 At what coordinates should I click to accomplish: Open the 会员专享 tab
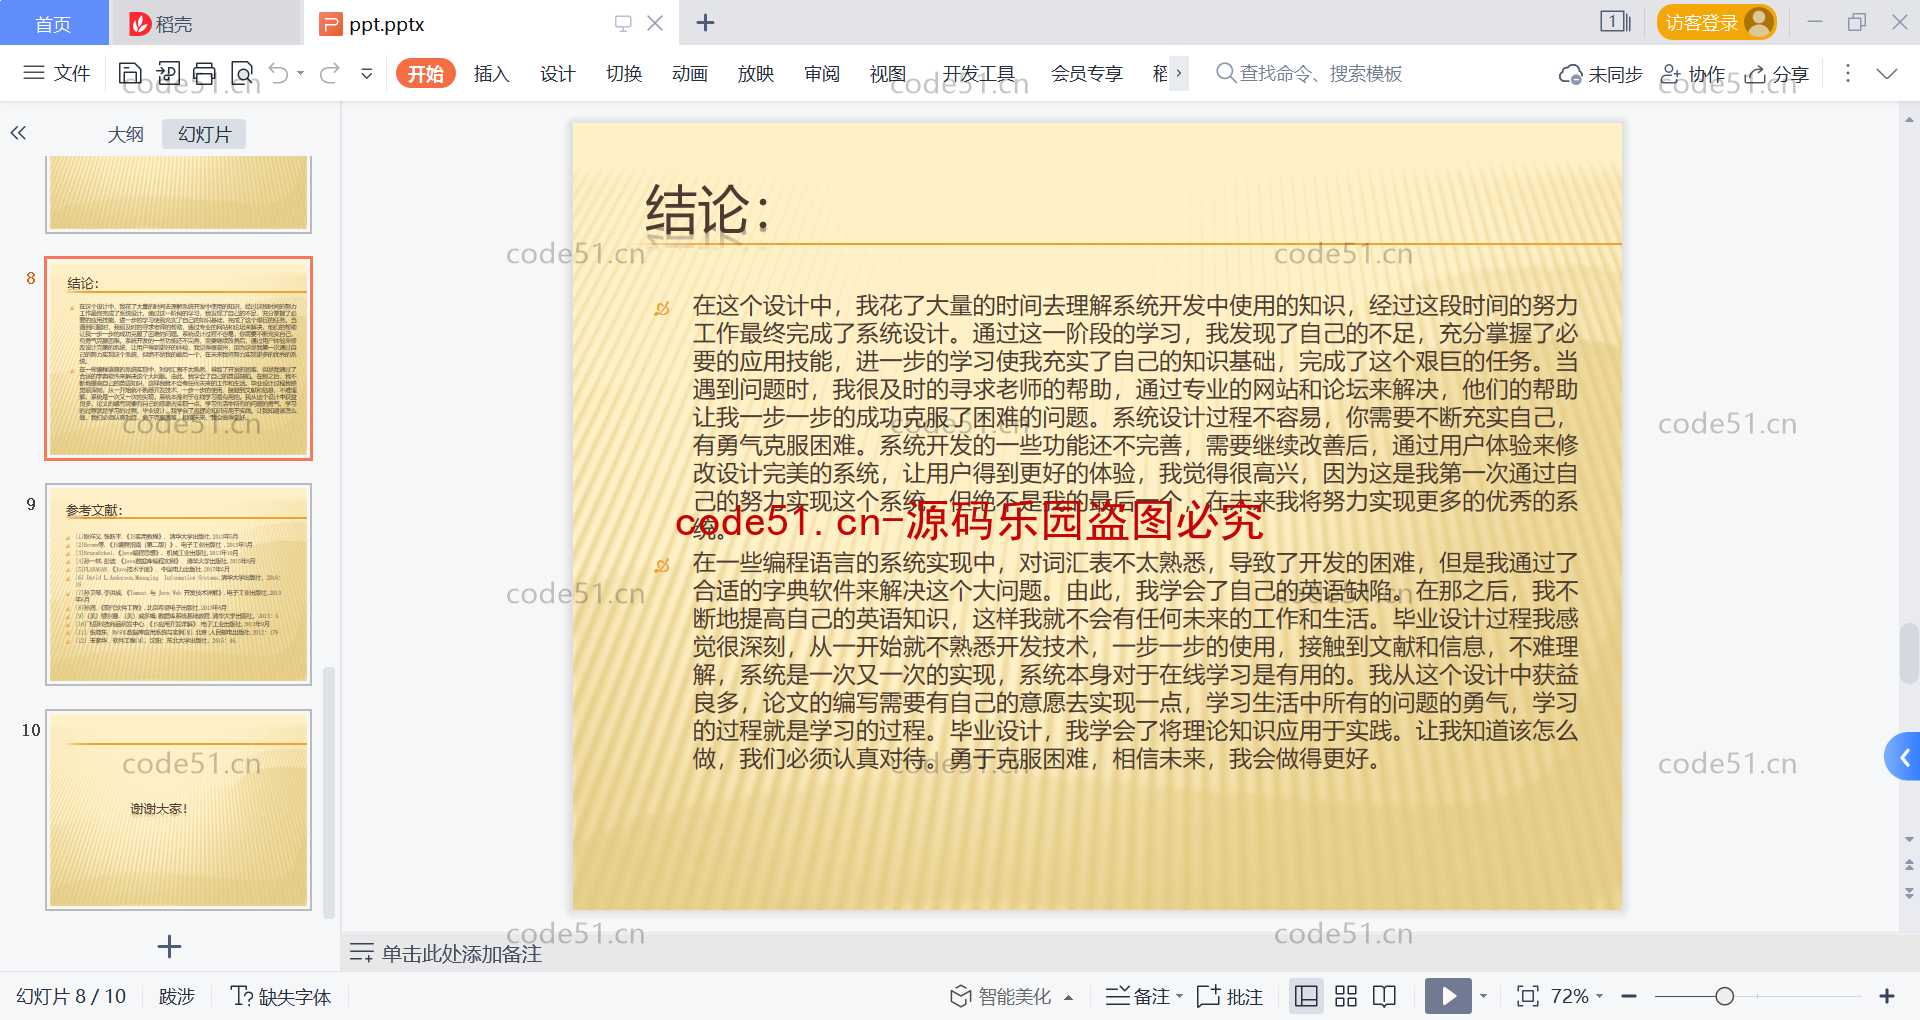pos(1087,74)
